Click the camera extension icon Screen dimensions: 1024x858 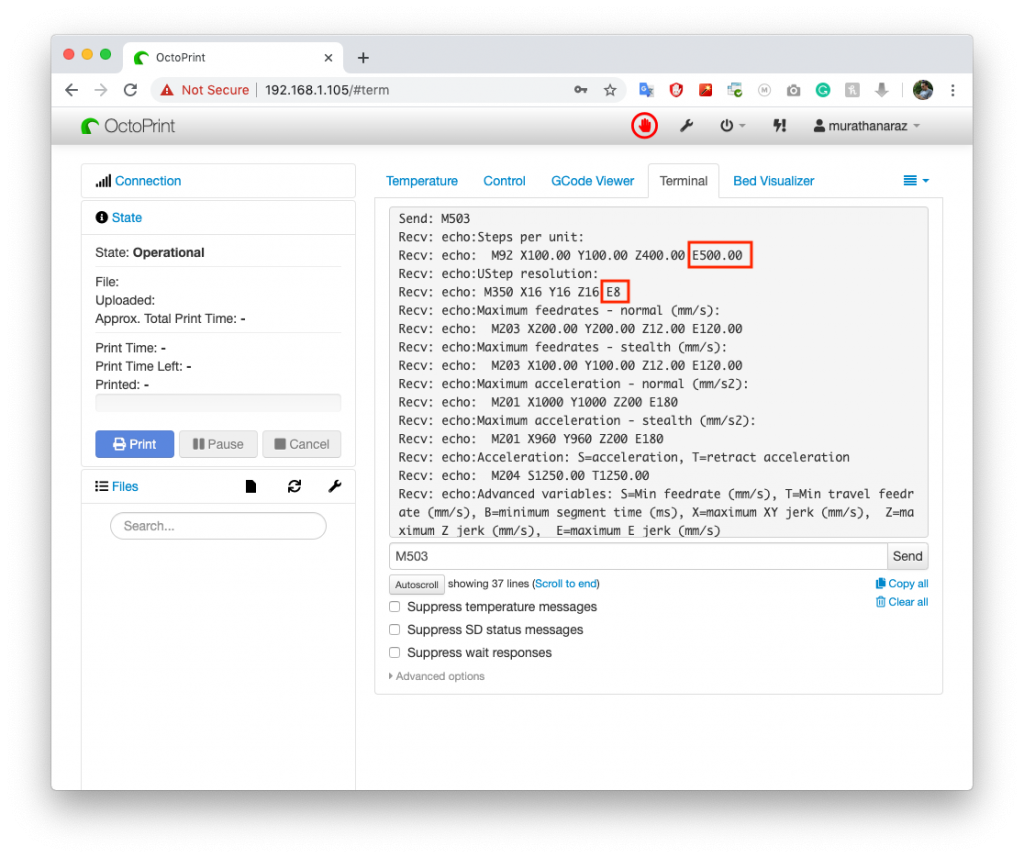point(793,90)
